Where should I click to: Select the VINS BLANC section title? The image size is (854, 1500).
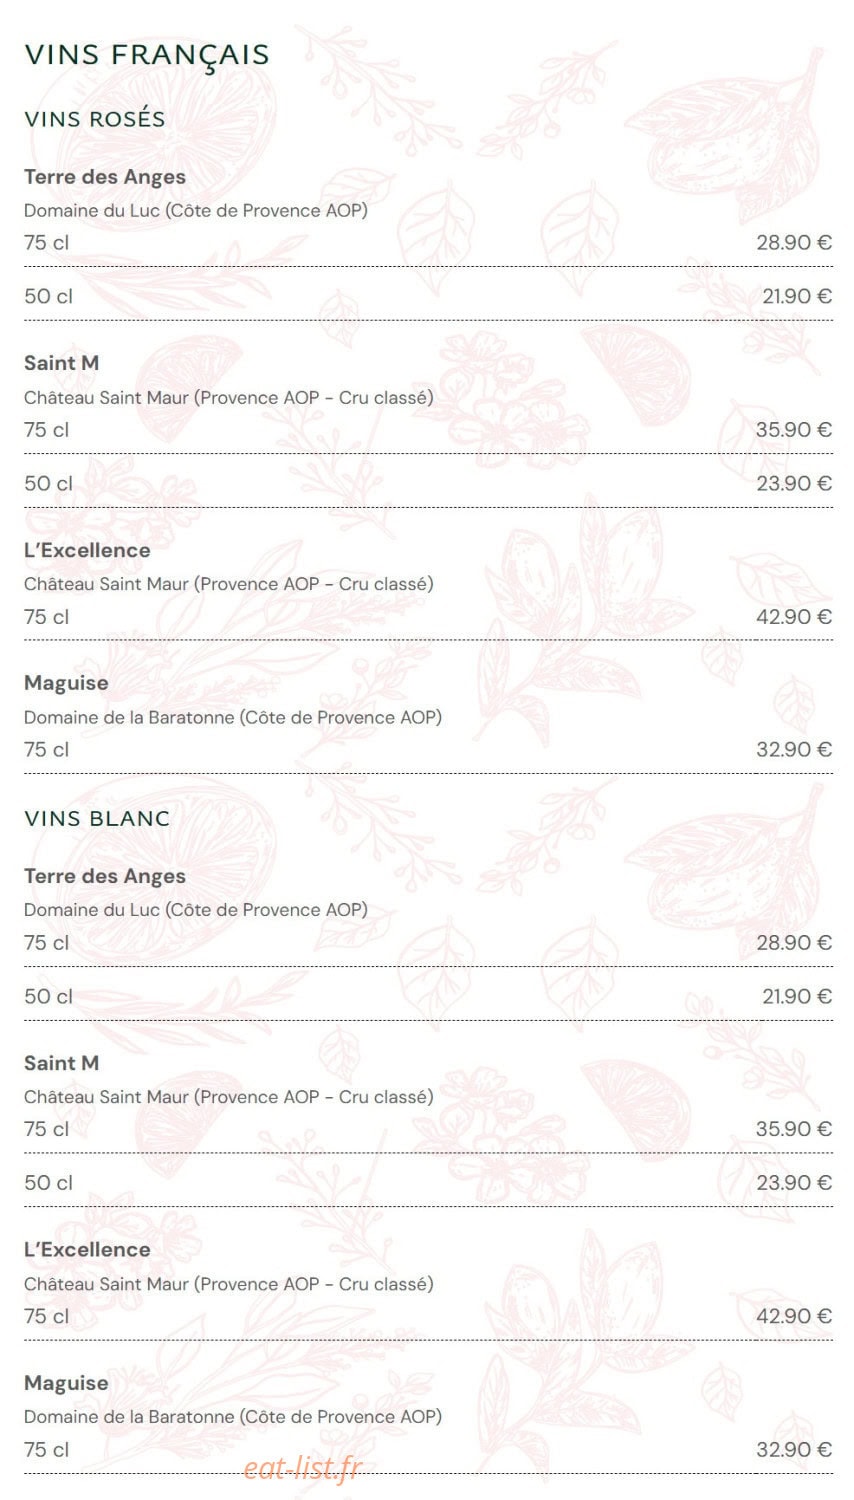coord(97,818)
